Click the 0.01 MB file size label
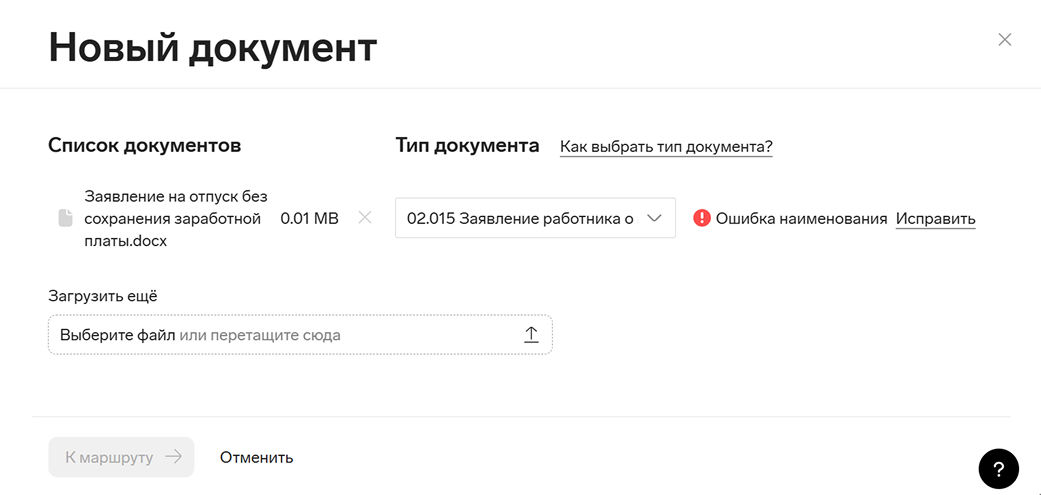Screen dimensions: 1041x495 (x=309, y=218)
